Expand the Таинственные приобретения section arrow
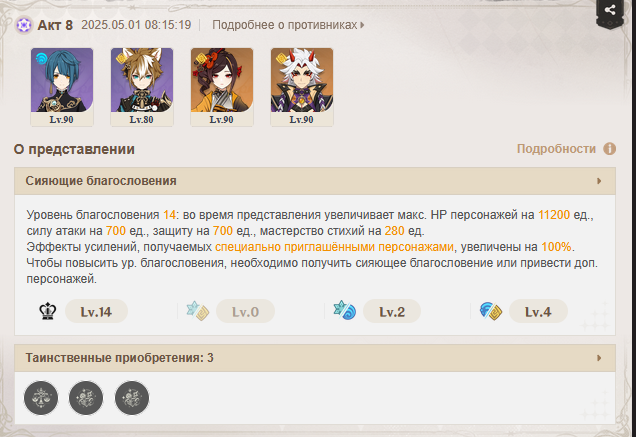This screenshot has height=437, width=636. [599, 358]
